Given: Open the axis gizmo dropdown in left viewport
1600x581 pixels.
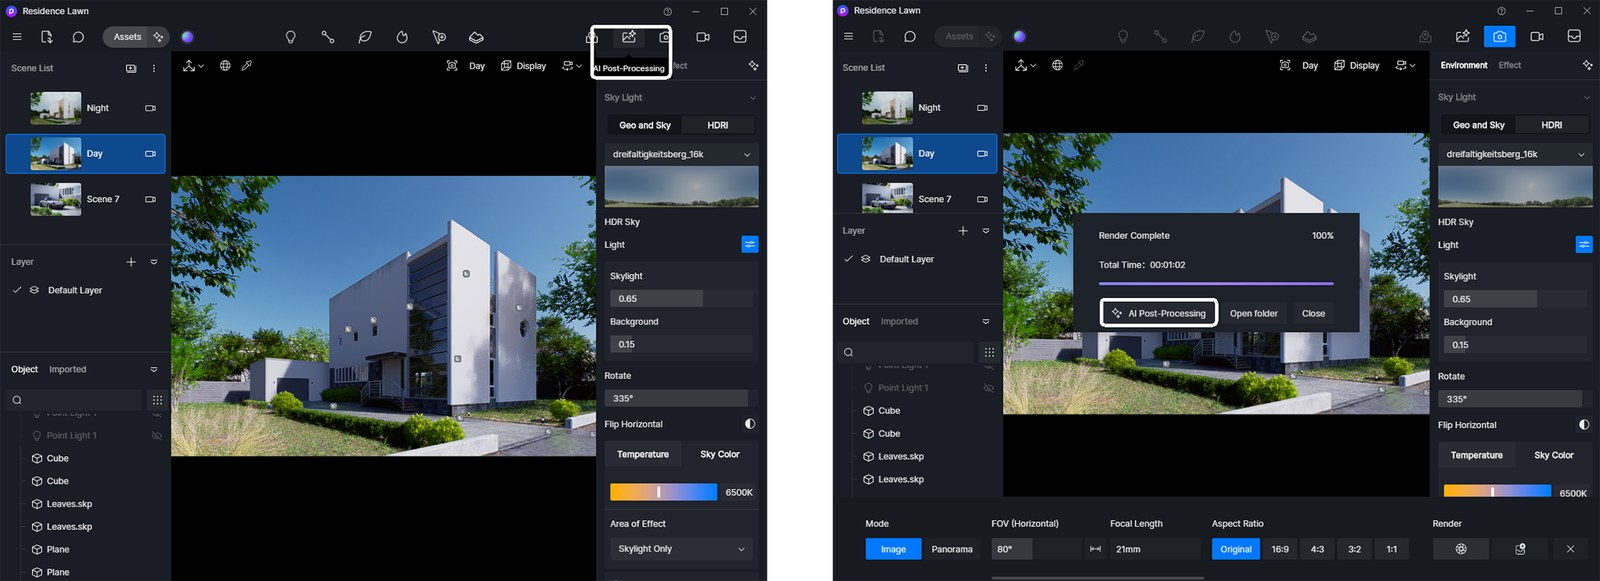Looking at the screenshot, I should [x=193, y=66].
